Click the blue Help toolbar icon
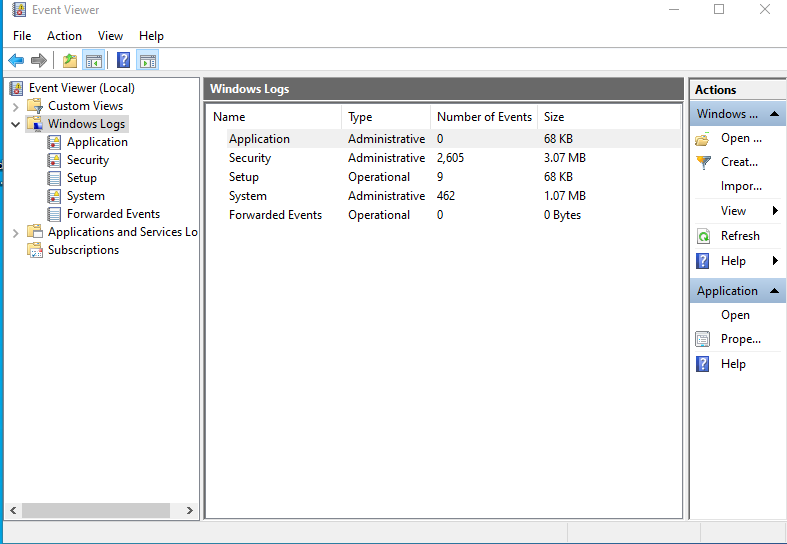The height and width of the screenshot is (544, 787). coord(123,60)
